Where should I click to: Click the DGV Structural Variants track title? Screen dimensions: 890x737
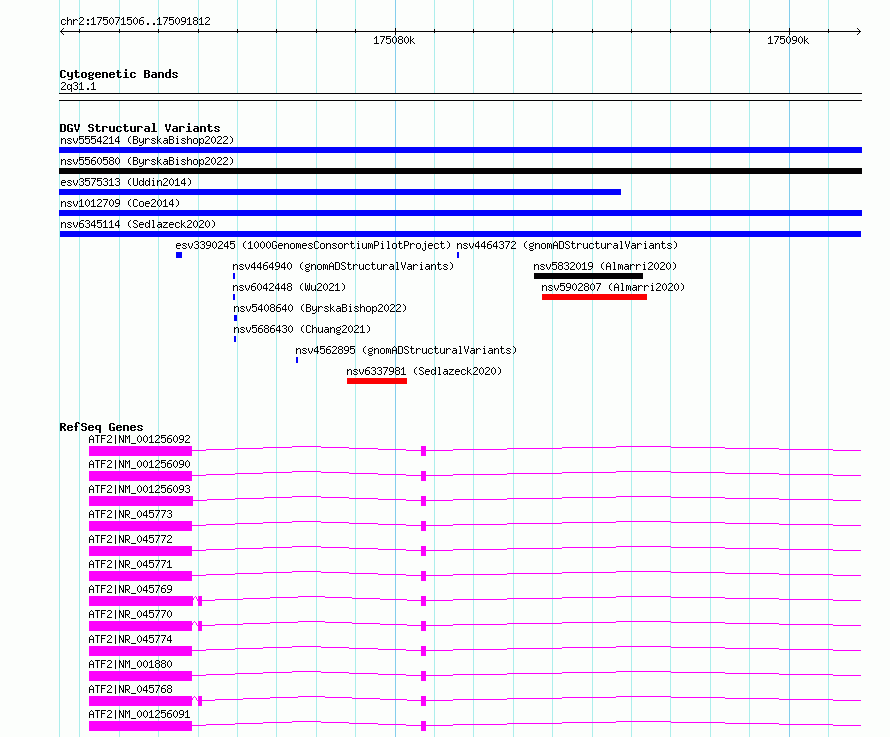pyautogui.click(x=140, y=128)
